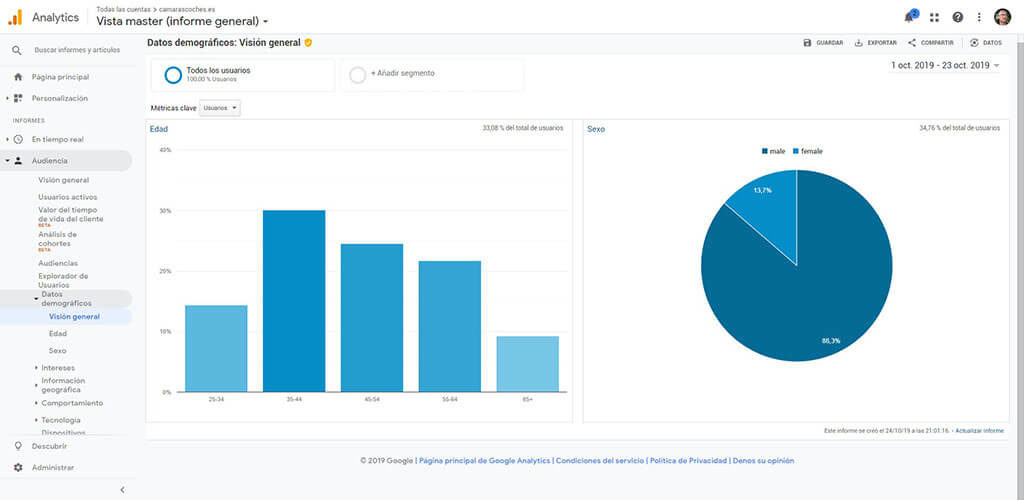Click the Exportar download icon
The height and width of the screenshot is (500, 1024).
click(859, 43)
